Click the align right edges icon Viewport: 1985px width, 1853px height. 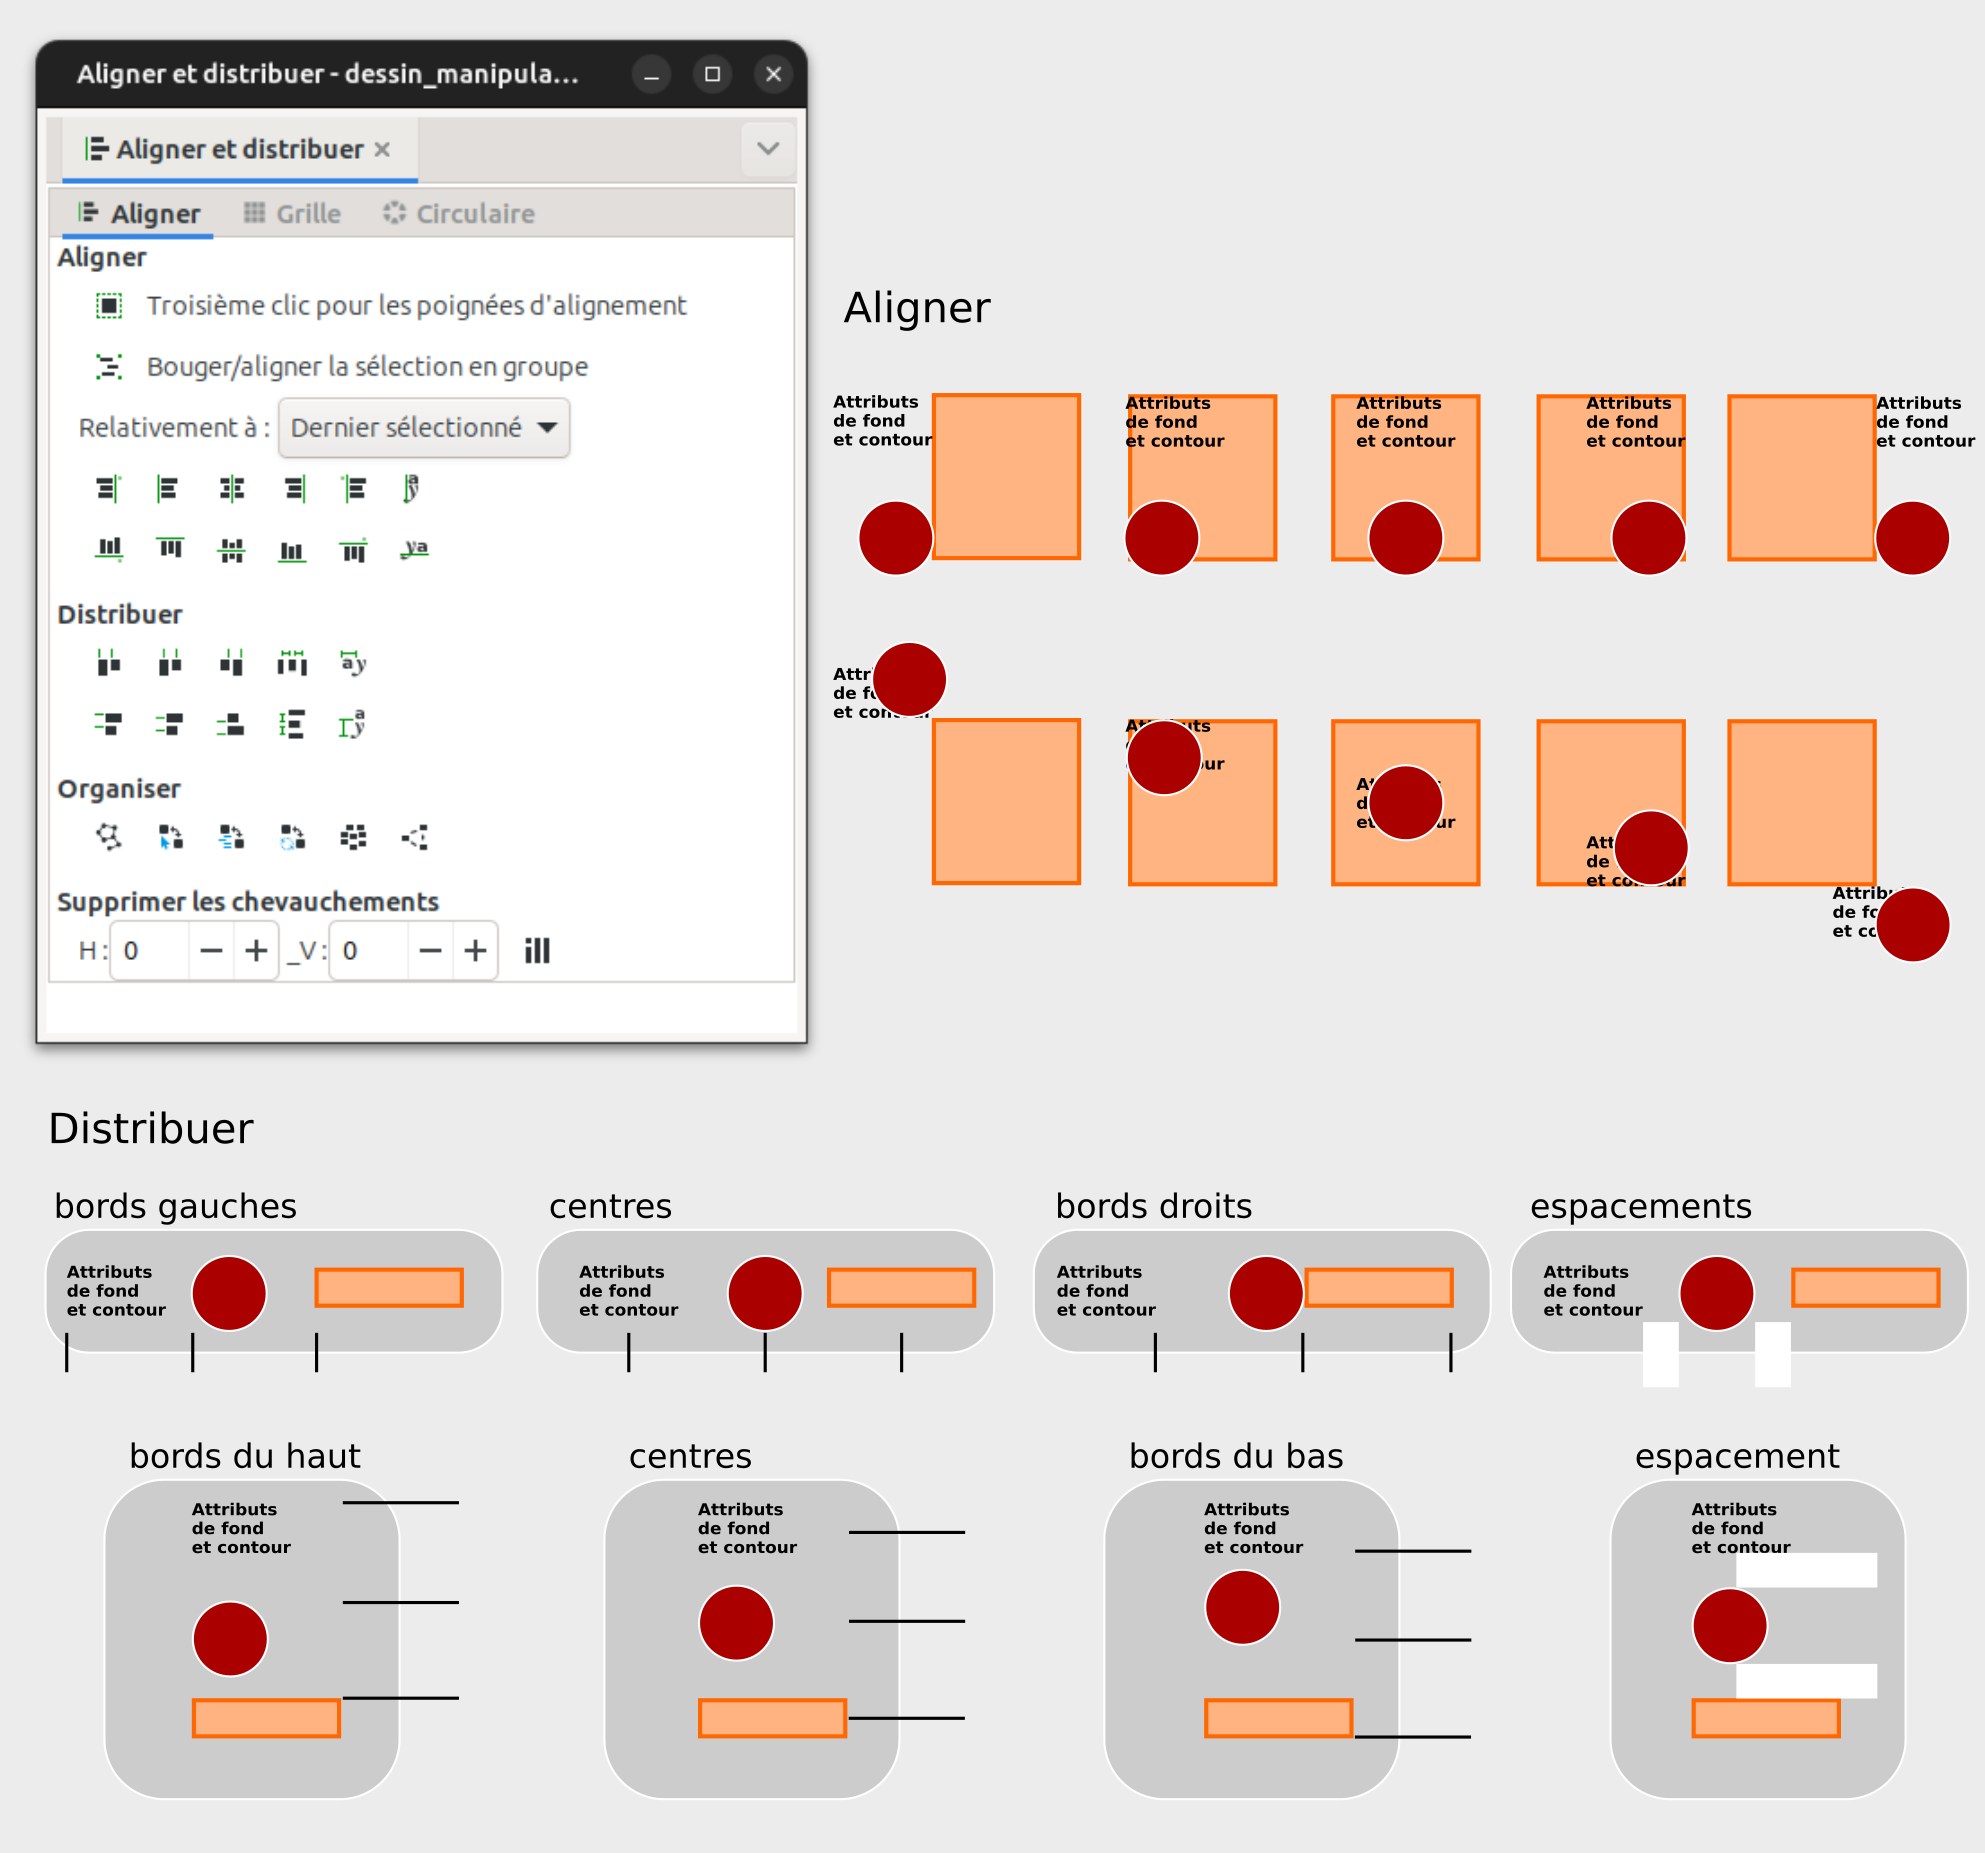coord(293,489)
